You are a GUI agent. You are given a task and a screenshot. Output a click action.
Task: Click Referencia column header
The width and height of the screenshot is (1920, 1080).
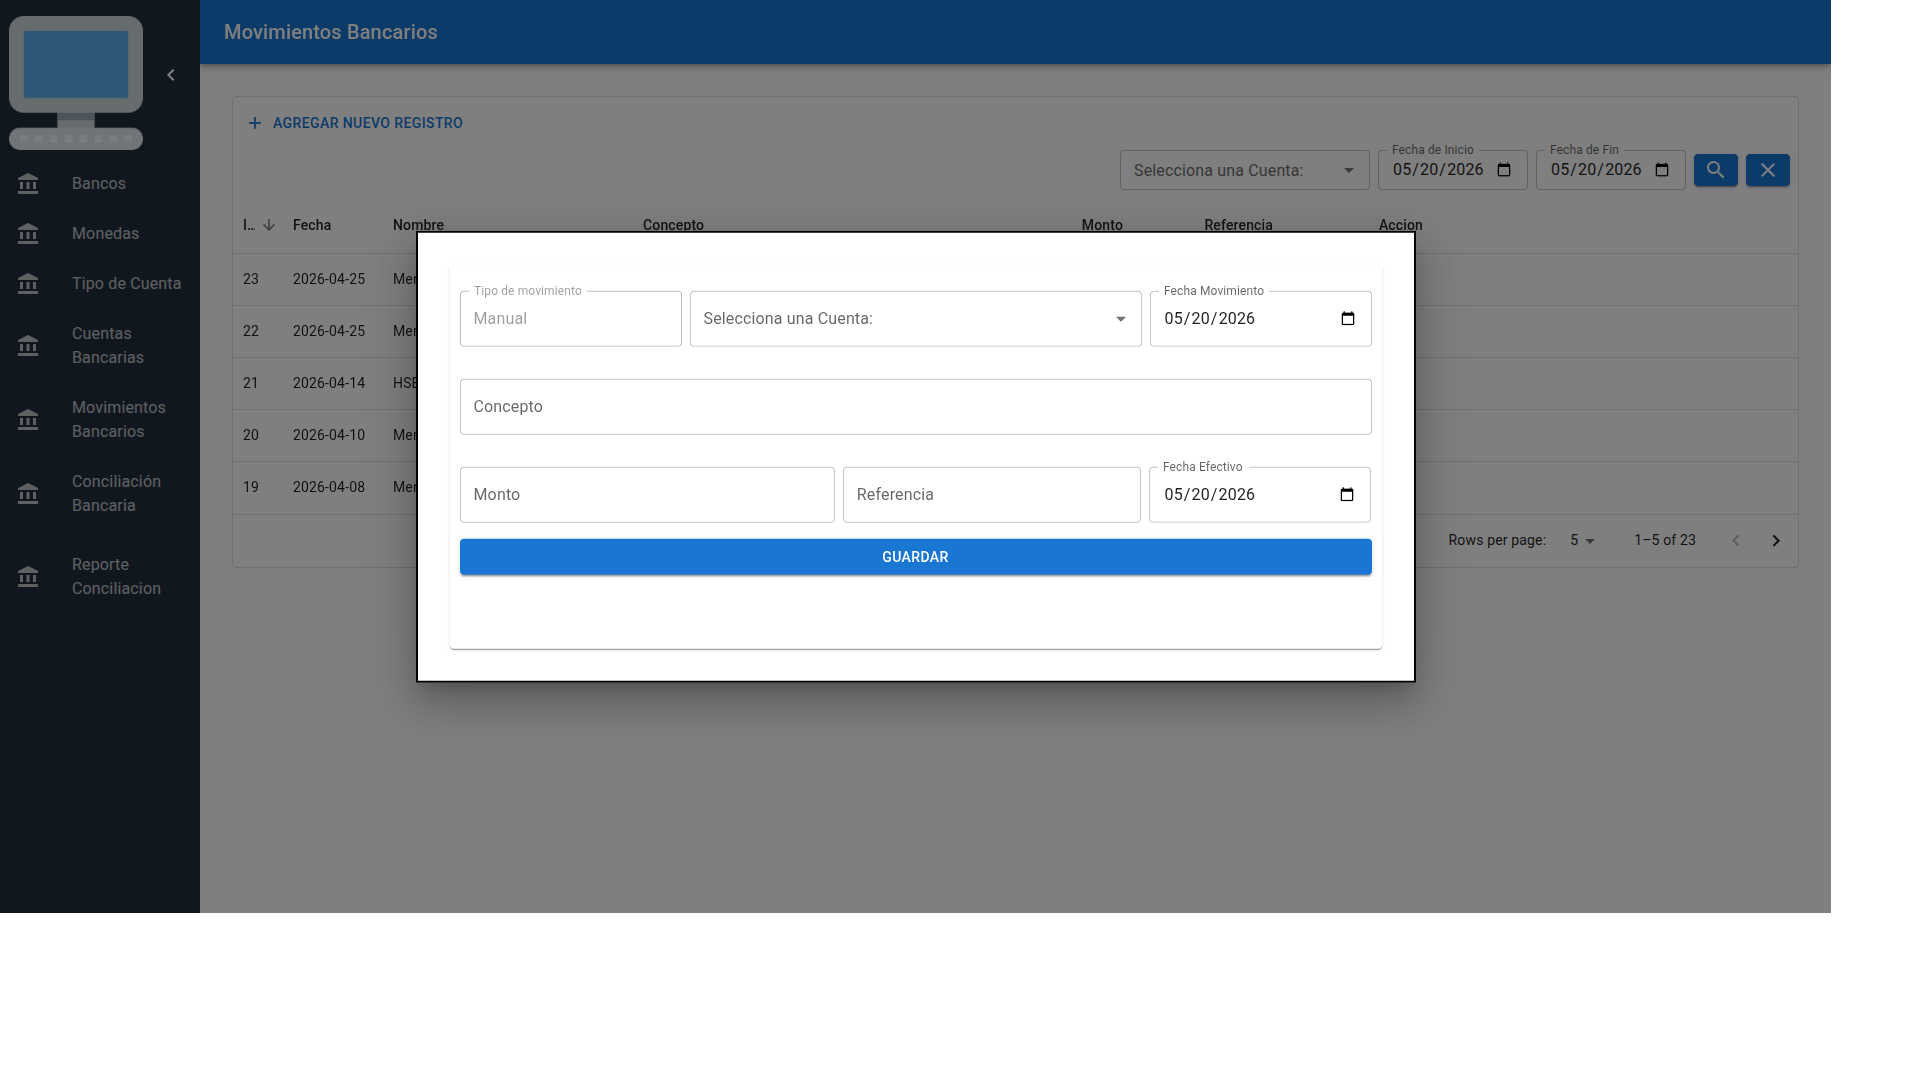click(x=1238, y=225)
